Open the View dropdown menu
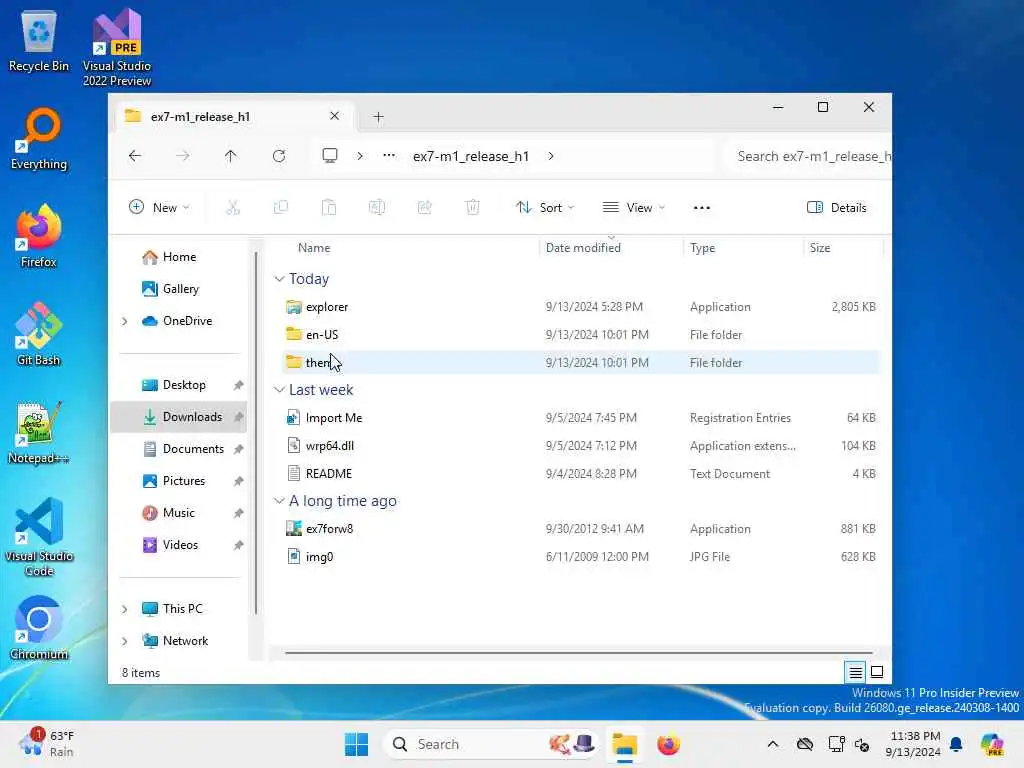 click(x=633, y=208)
